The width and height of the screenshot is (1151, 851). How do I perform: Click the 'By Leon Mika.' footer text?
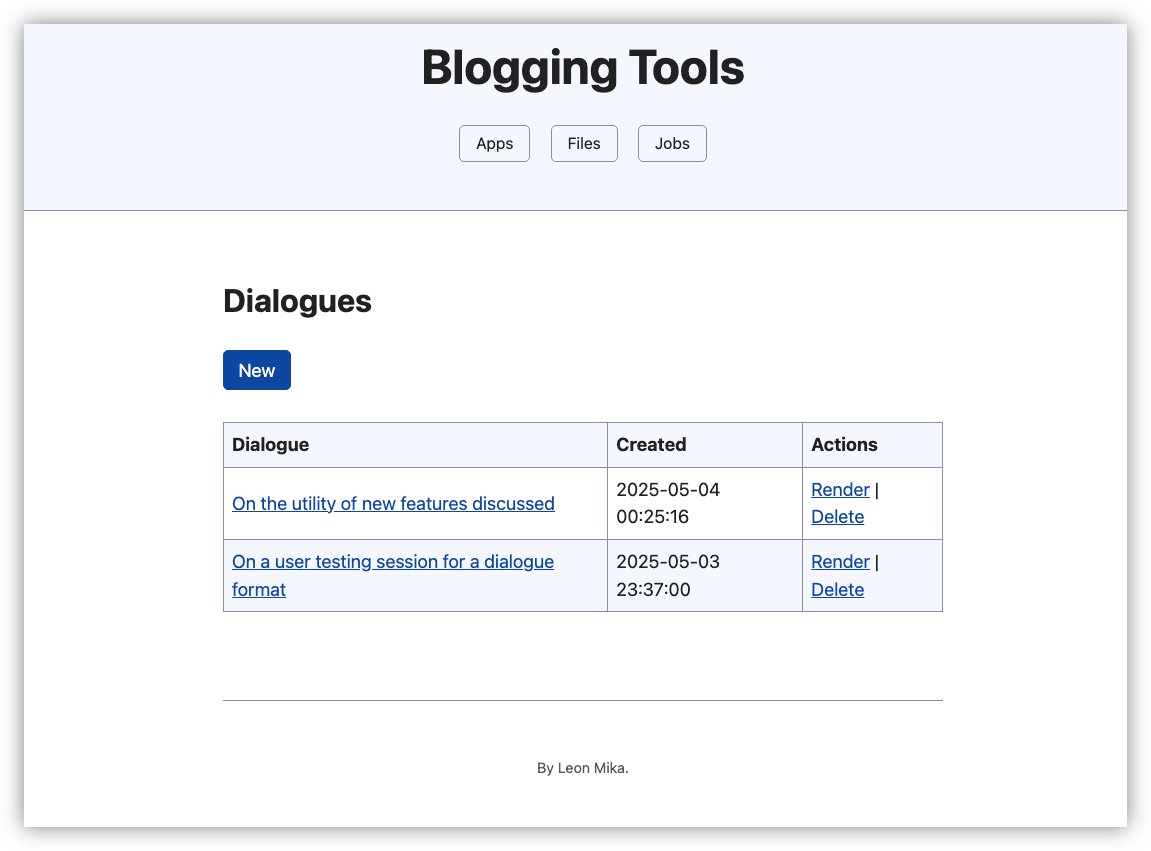tap(583, 768)
